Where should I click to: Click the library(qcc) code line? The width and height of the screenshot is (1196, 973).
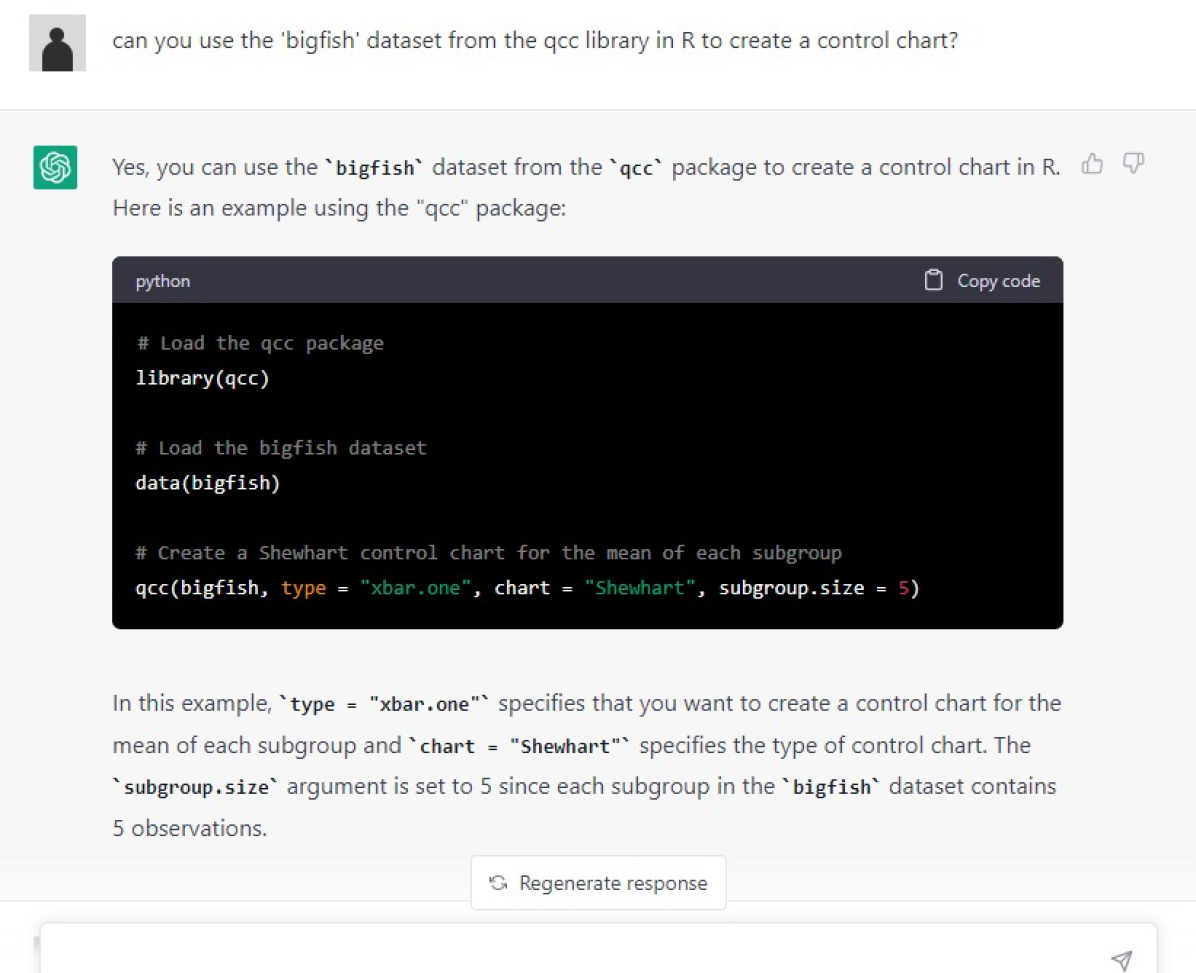click(202, 379)
